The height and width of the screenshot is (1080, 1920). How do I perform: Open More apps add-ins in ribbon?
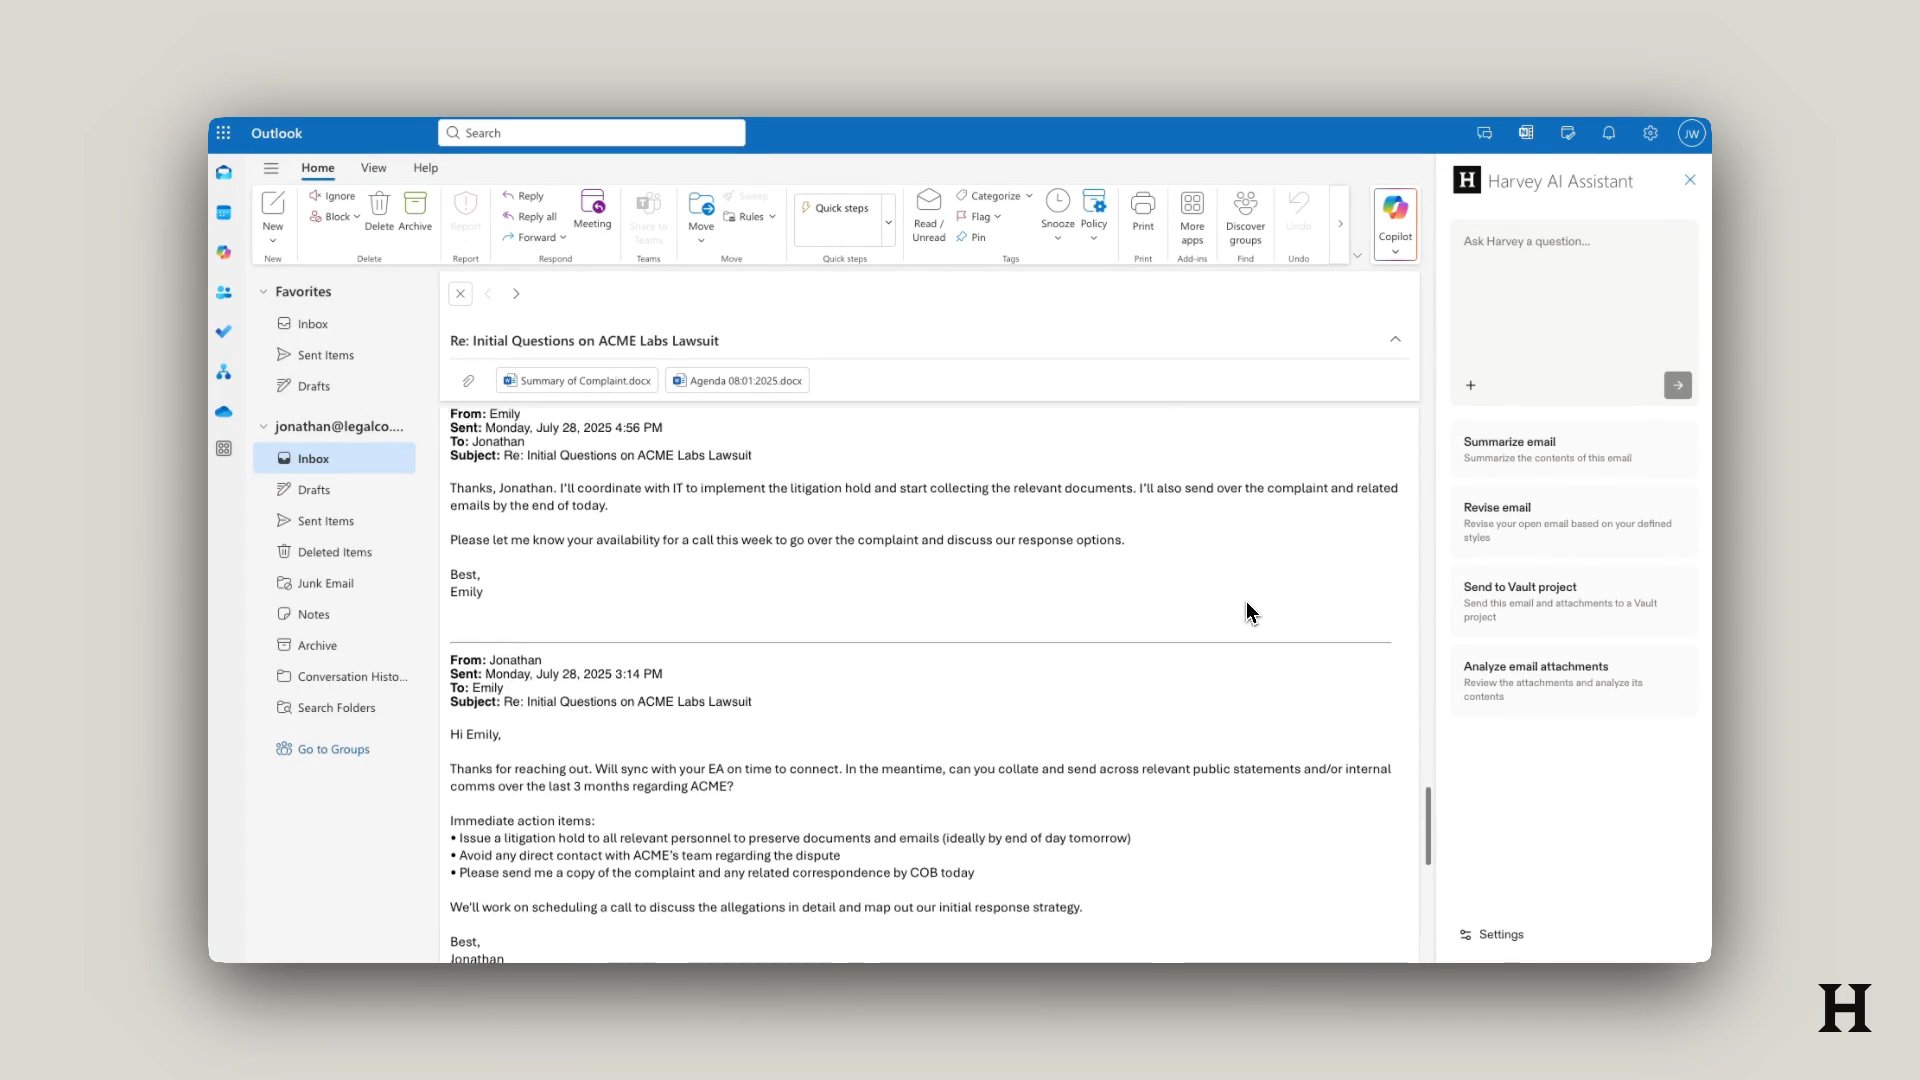tap(1192, 217)
